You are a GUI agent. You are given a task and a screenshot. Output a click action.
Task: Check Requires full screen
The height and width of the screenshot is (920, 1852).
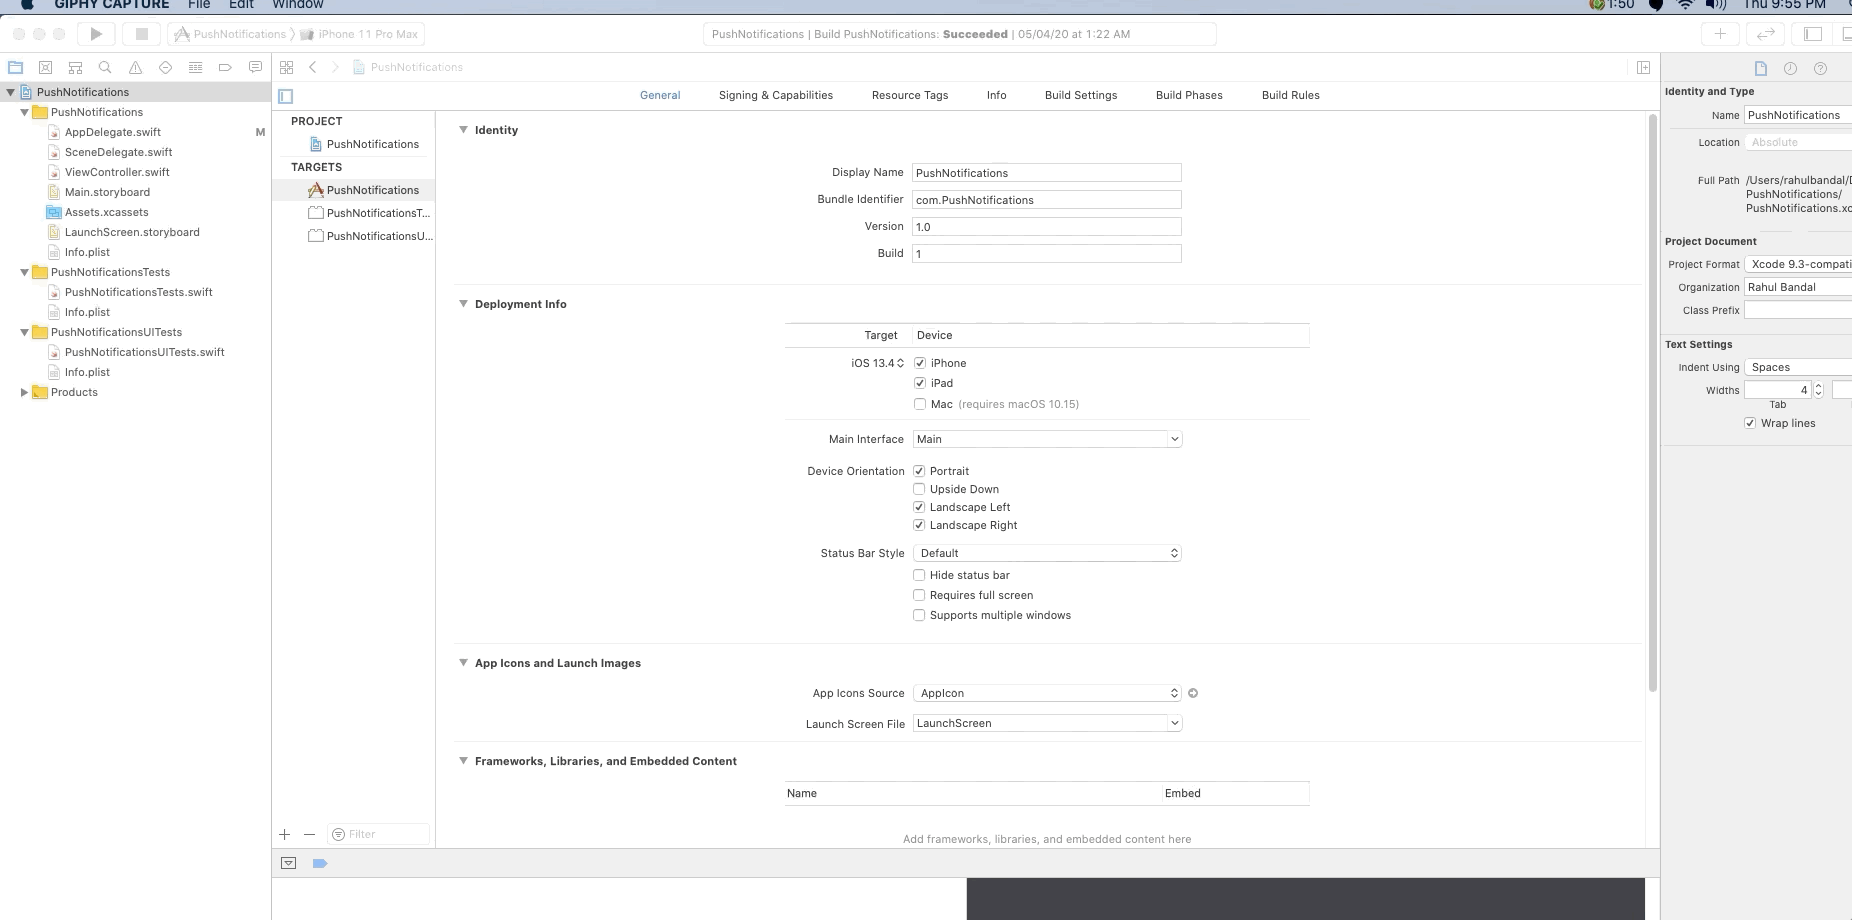click(919, 595)
